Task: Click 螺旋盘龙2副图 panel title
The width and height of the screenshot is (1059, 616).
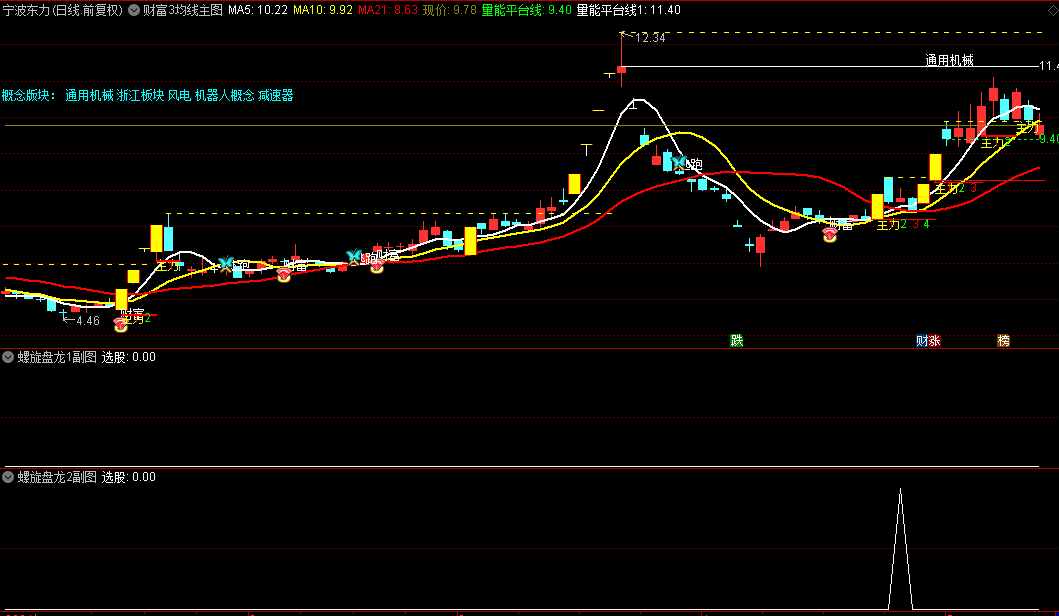Action: (x=57, y=477)
